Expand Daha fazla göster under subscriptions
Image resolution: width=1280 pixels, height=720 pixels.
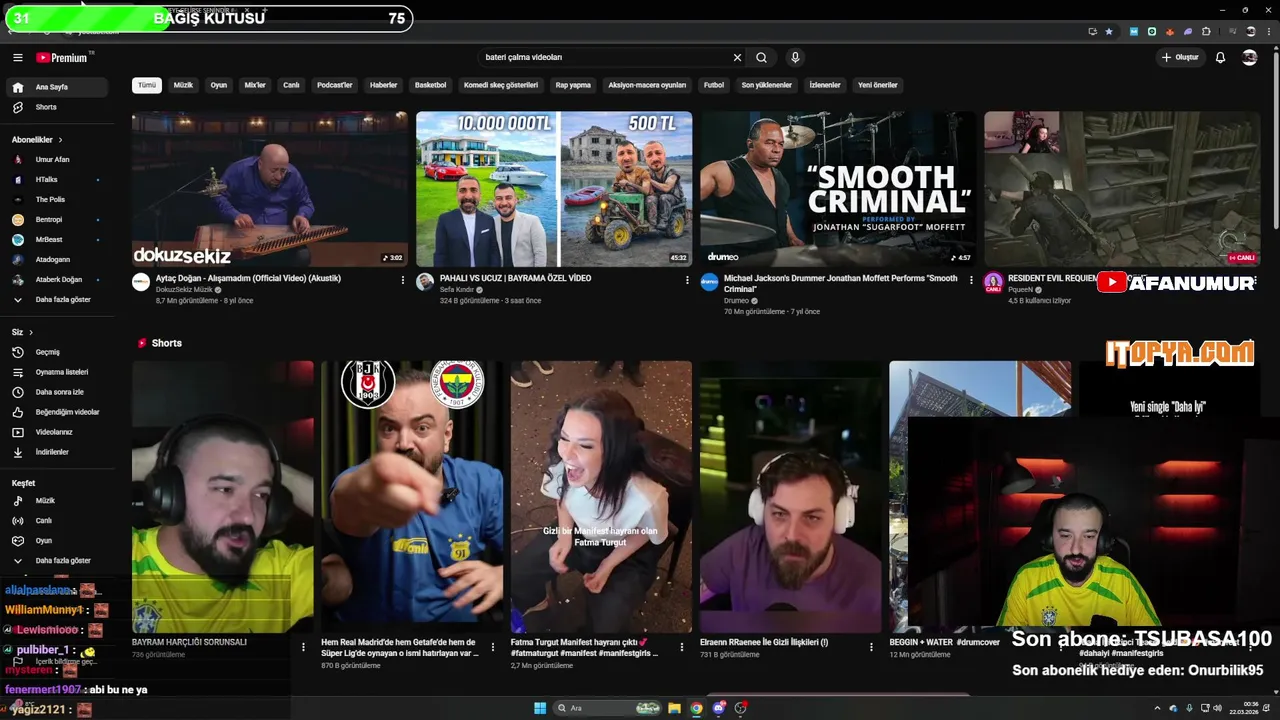coord(57,299)
